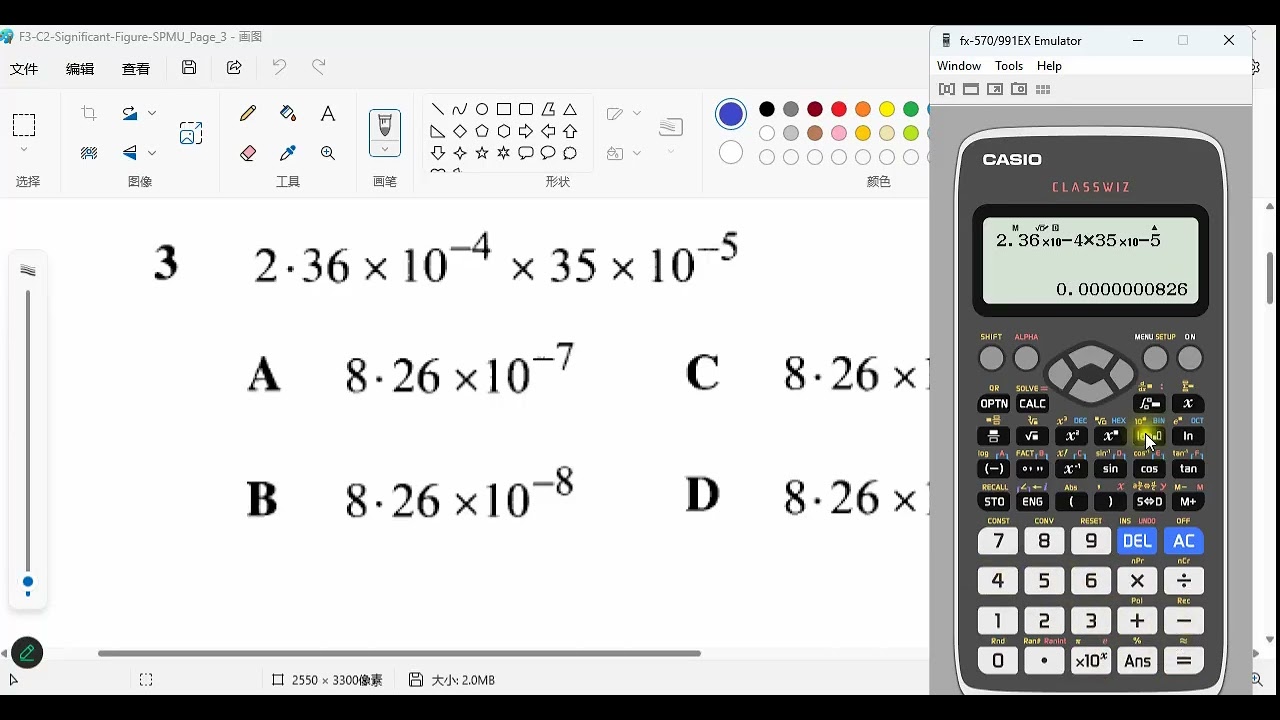This screenshot has width=1280, height=720.
Task: Select the secondary color circle (white)
Action: (731, 152)
